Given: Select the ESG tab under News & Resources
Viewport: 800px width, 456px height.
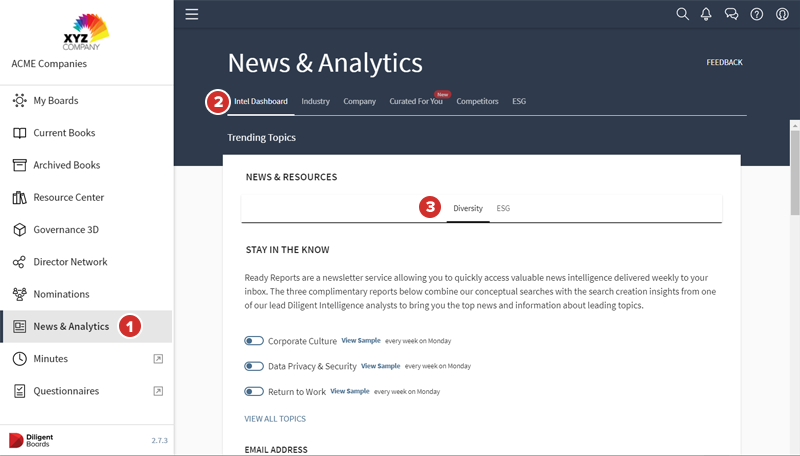Looking at the screenshot, I should 503,209.
